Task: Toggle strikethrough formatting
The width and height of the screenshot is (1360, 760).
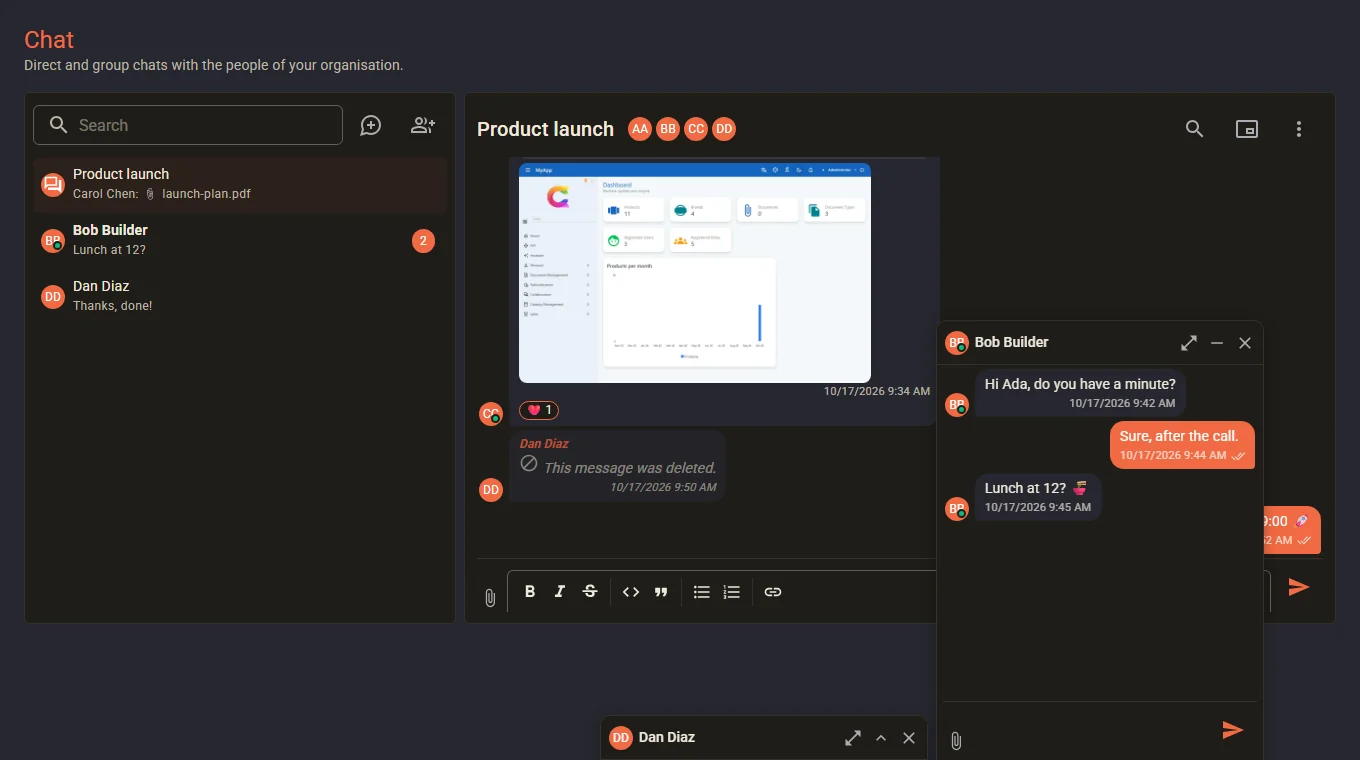Action: coord(590,592)
